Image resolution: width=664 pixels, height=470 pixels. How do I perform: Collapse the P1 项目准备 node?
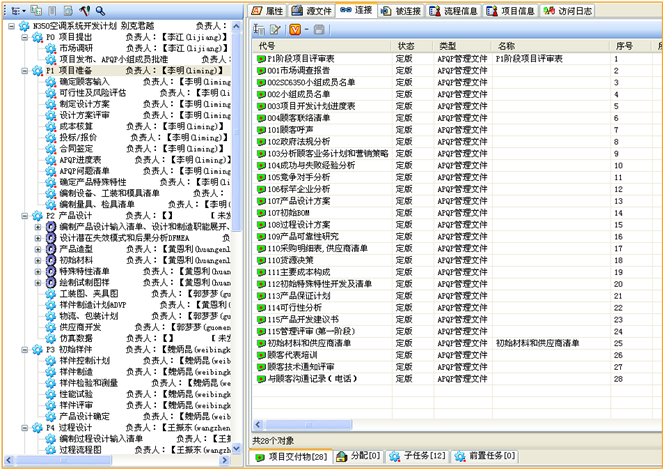click(x=25, y=71)
